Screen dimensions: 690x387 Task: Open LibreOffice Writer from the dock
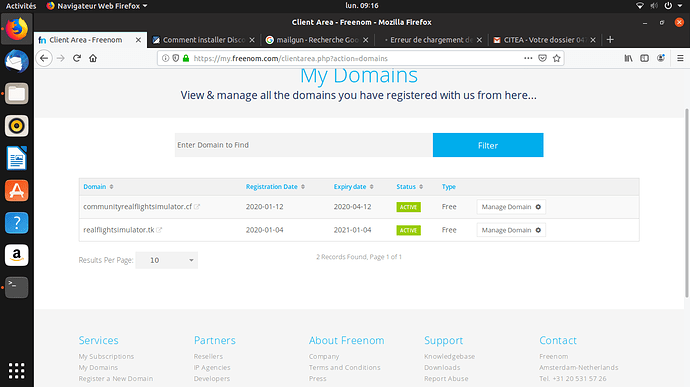click(17, 158)
